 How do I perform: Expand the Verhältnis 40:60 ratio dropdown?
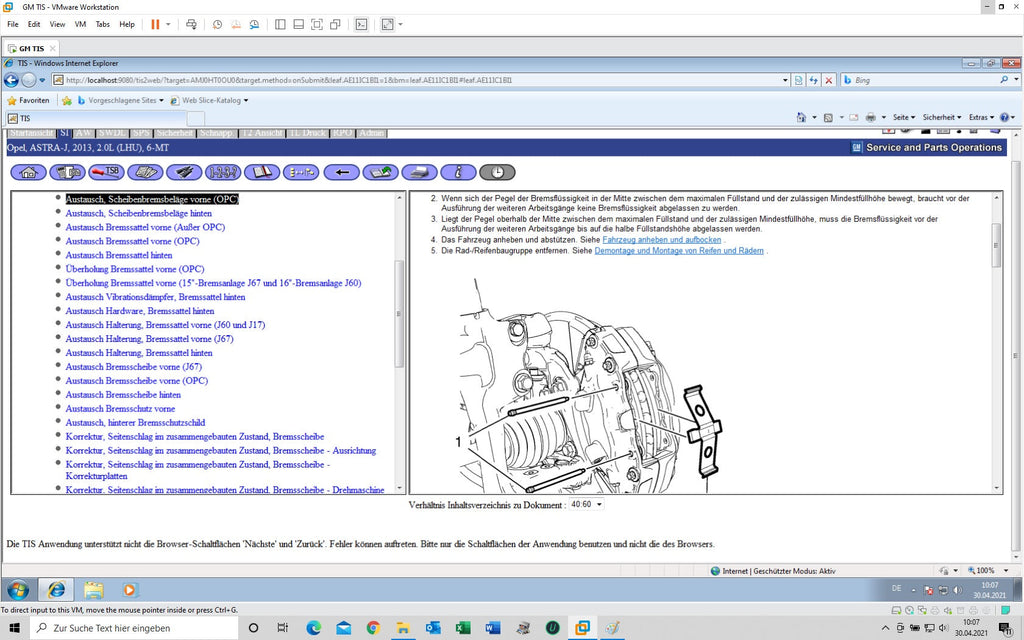[586, 504]
